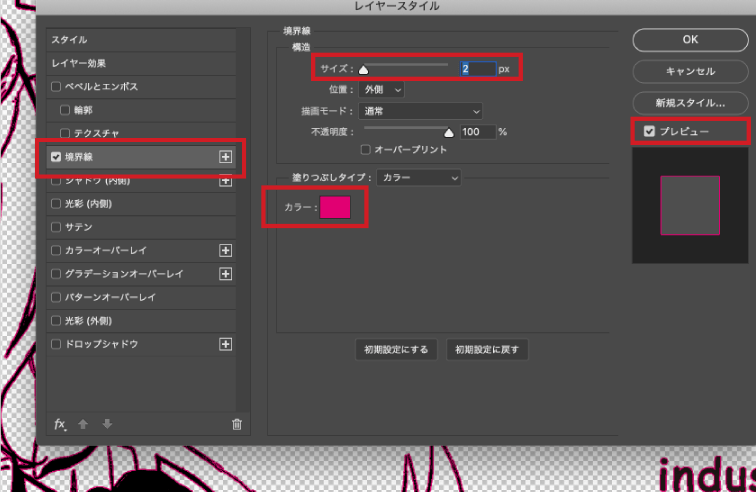
Task: Click the plus icon beside シャドウ (内側)
Action: point(225,181)
